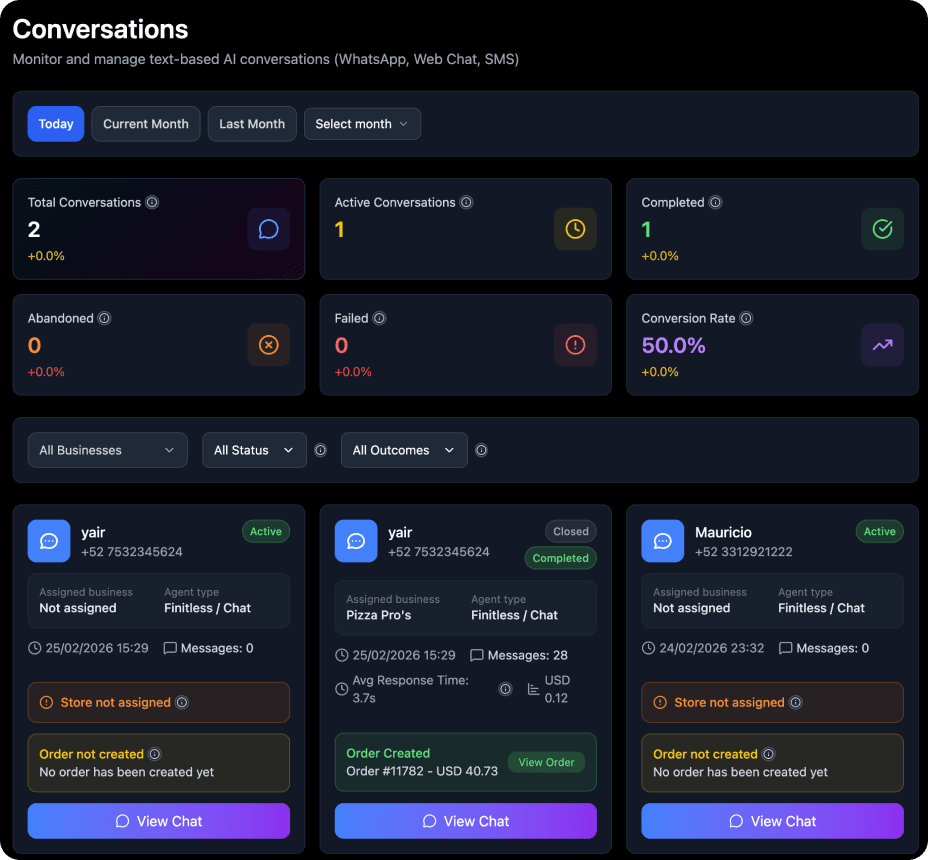Open View Chat on Mauricio's conversation

[x=771, y=821]
